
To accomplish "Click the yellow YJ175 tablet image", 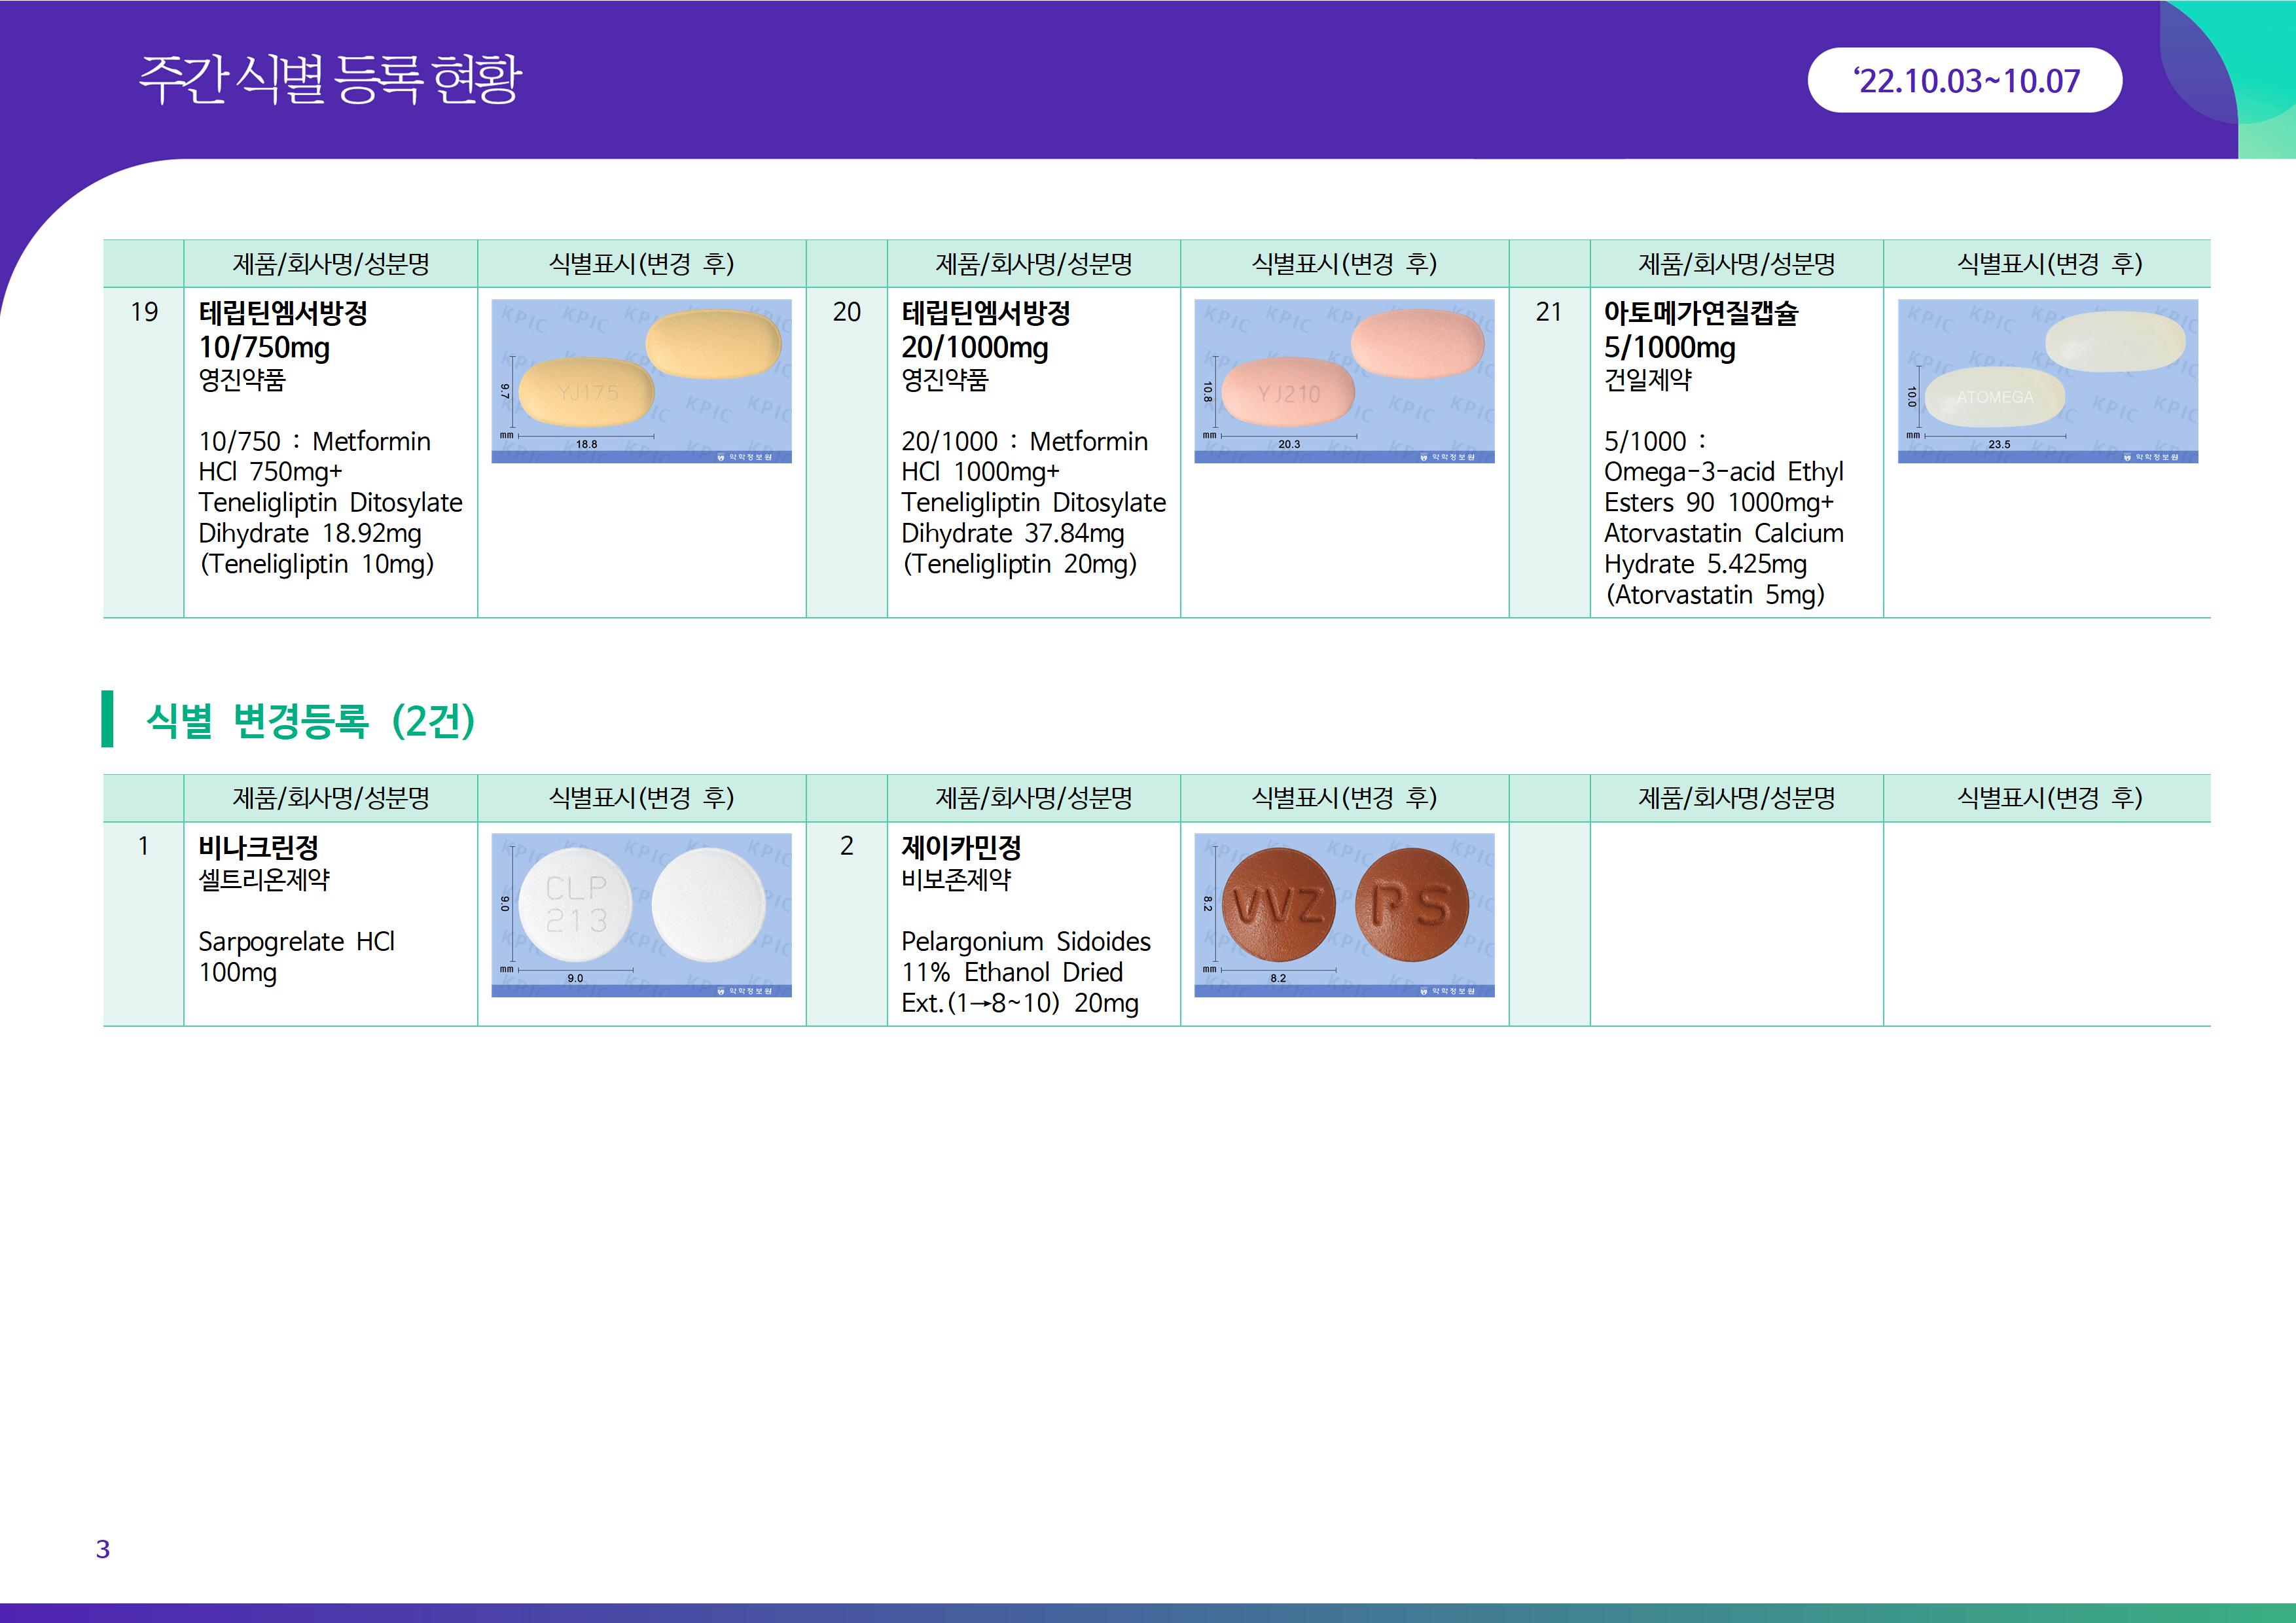I will pyautogui.click(x=641, y=381).
